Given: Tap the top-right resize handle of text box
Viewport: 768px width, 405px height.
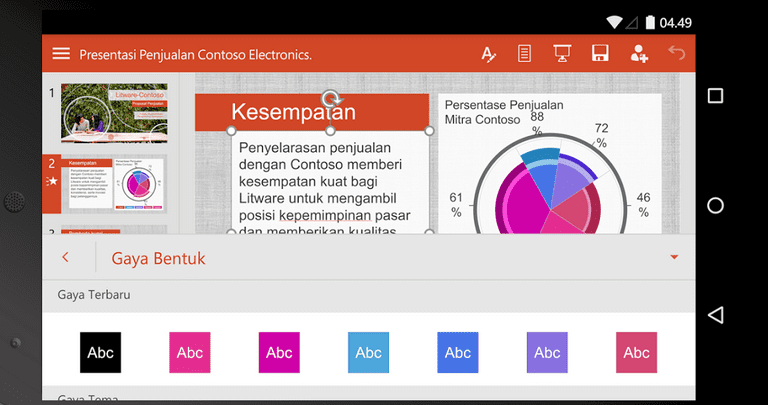Looking at the screenshot, I should click(429, 131).
